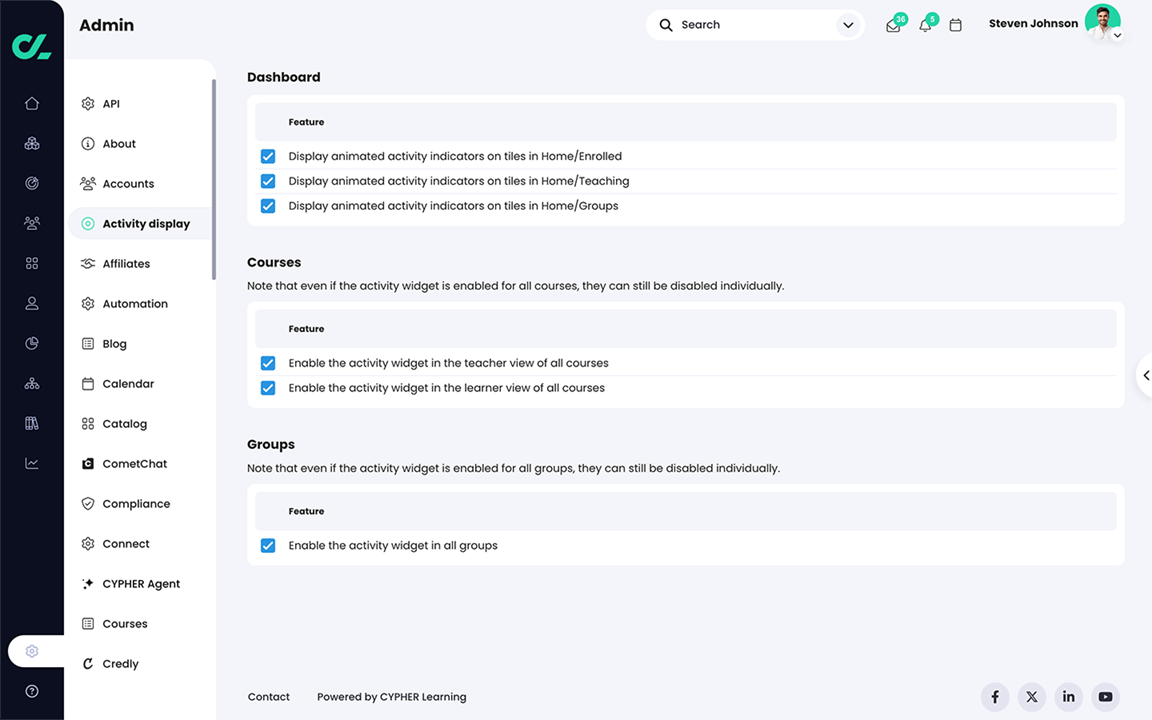Visit the Facebook icon in the footer
This screenshot has width=1152, height=720.
pos(994,697)
